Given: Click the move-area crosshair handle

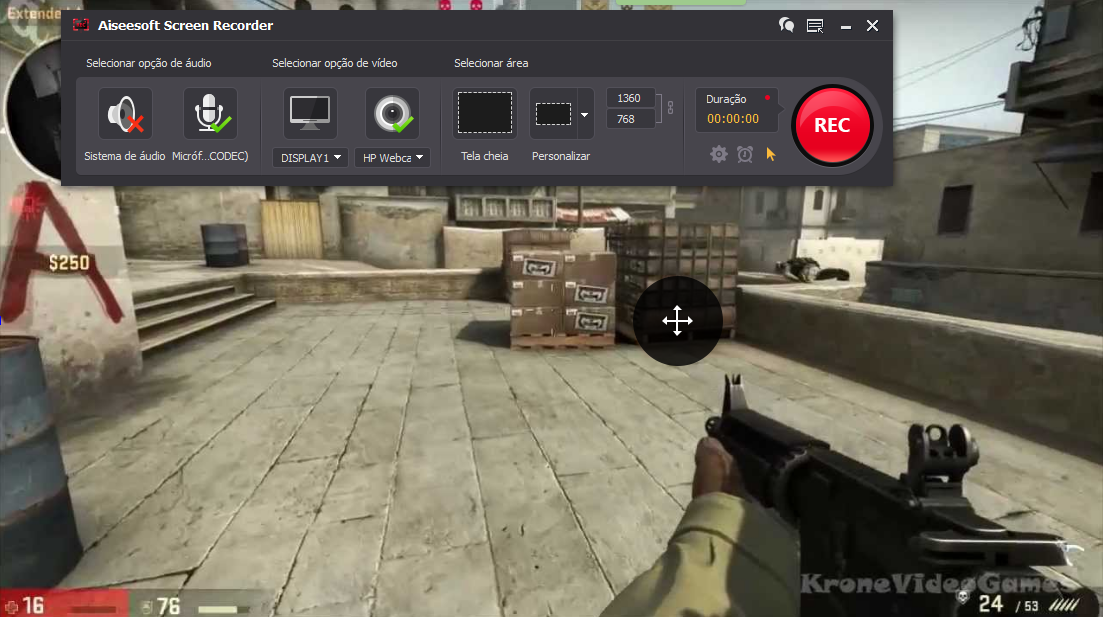Looking at the screenshot, I should [677, 321].
